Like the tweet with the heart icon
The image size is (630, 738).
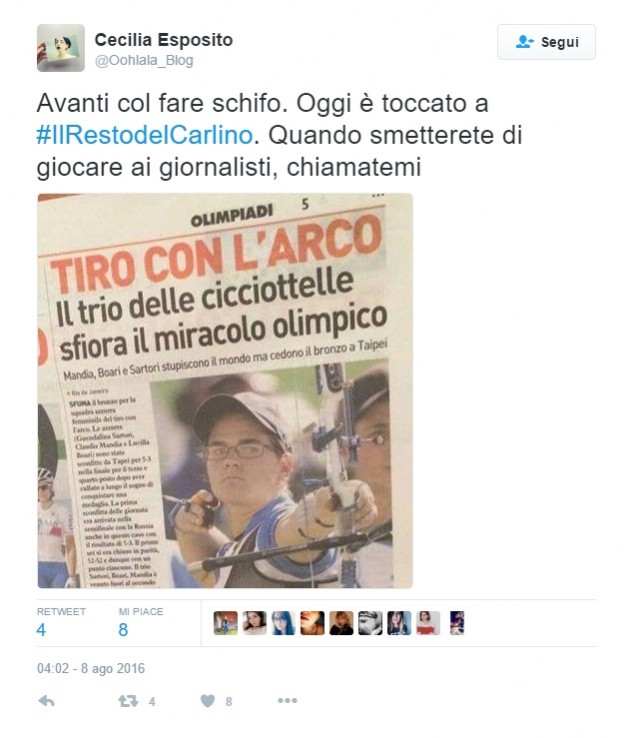click(207, 701)
